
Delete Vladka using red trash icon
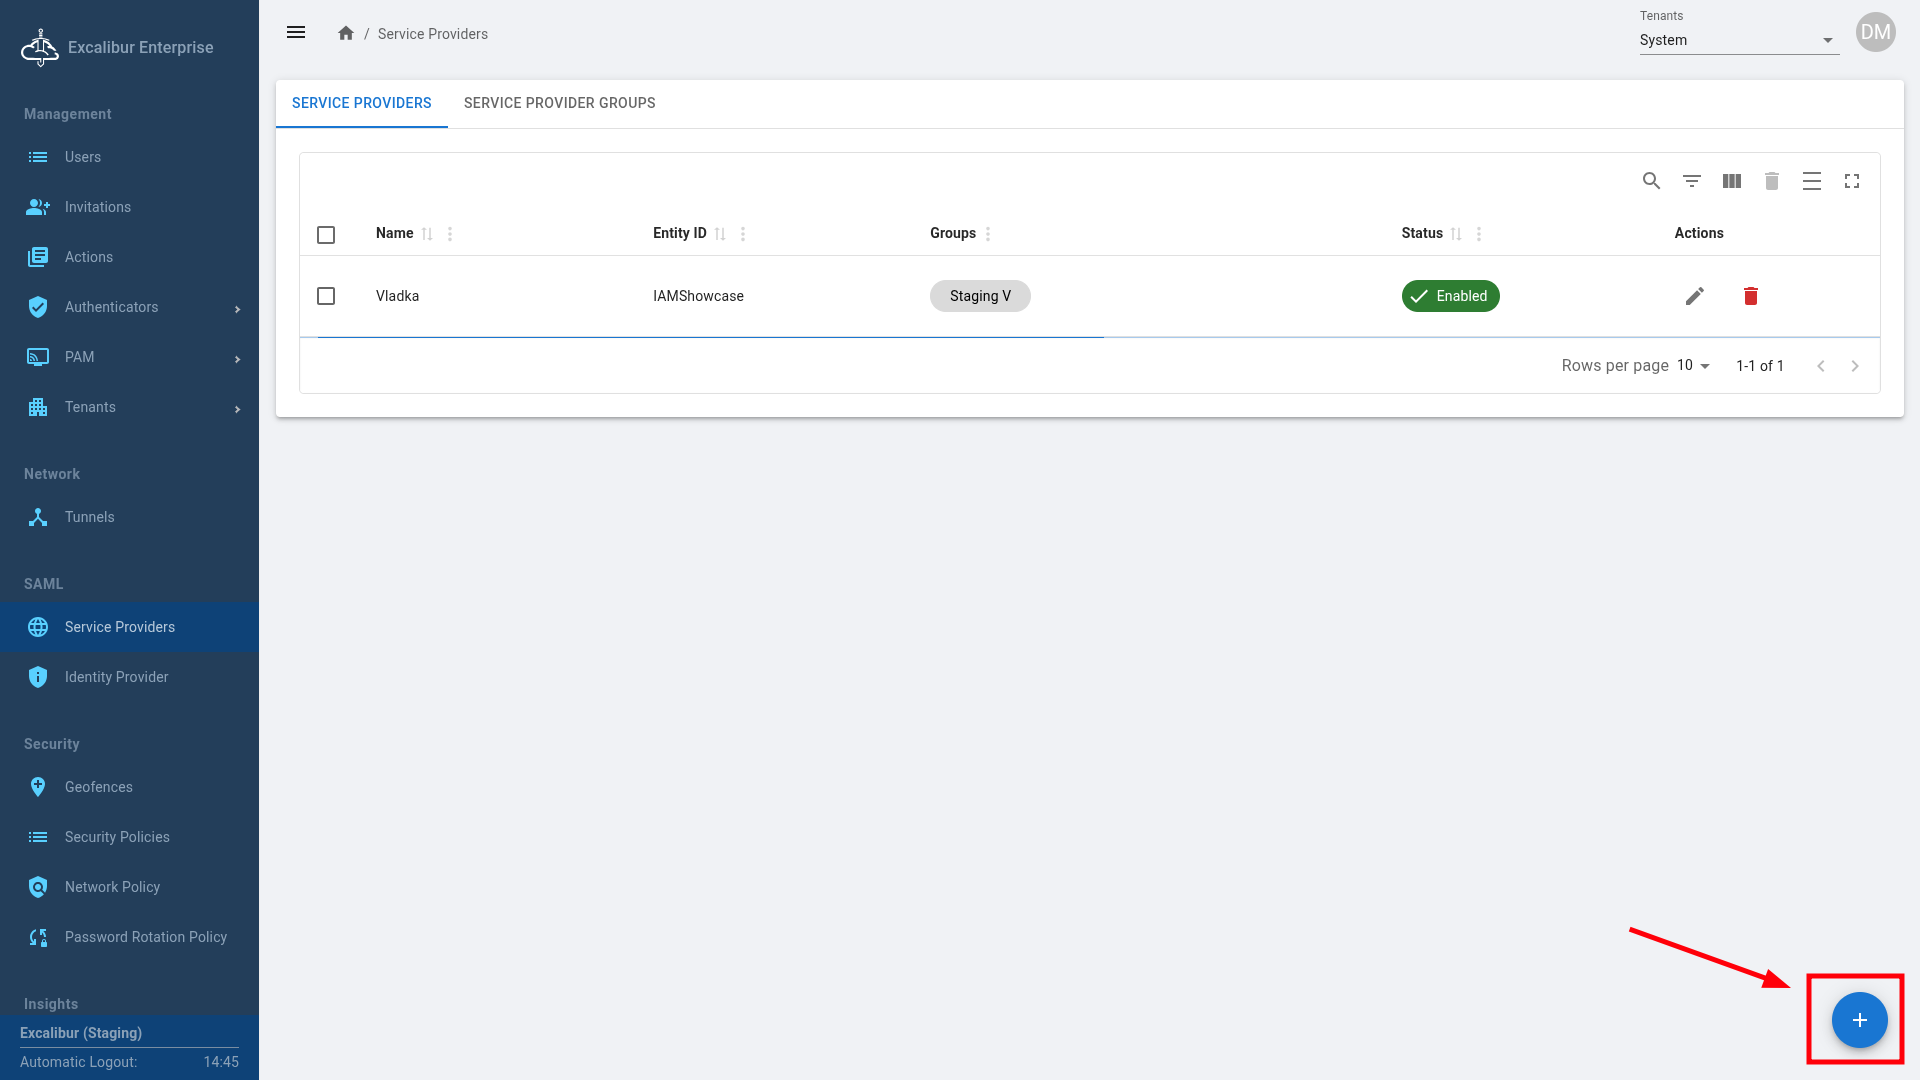(x=1750, y=296)
